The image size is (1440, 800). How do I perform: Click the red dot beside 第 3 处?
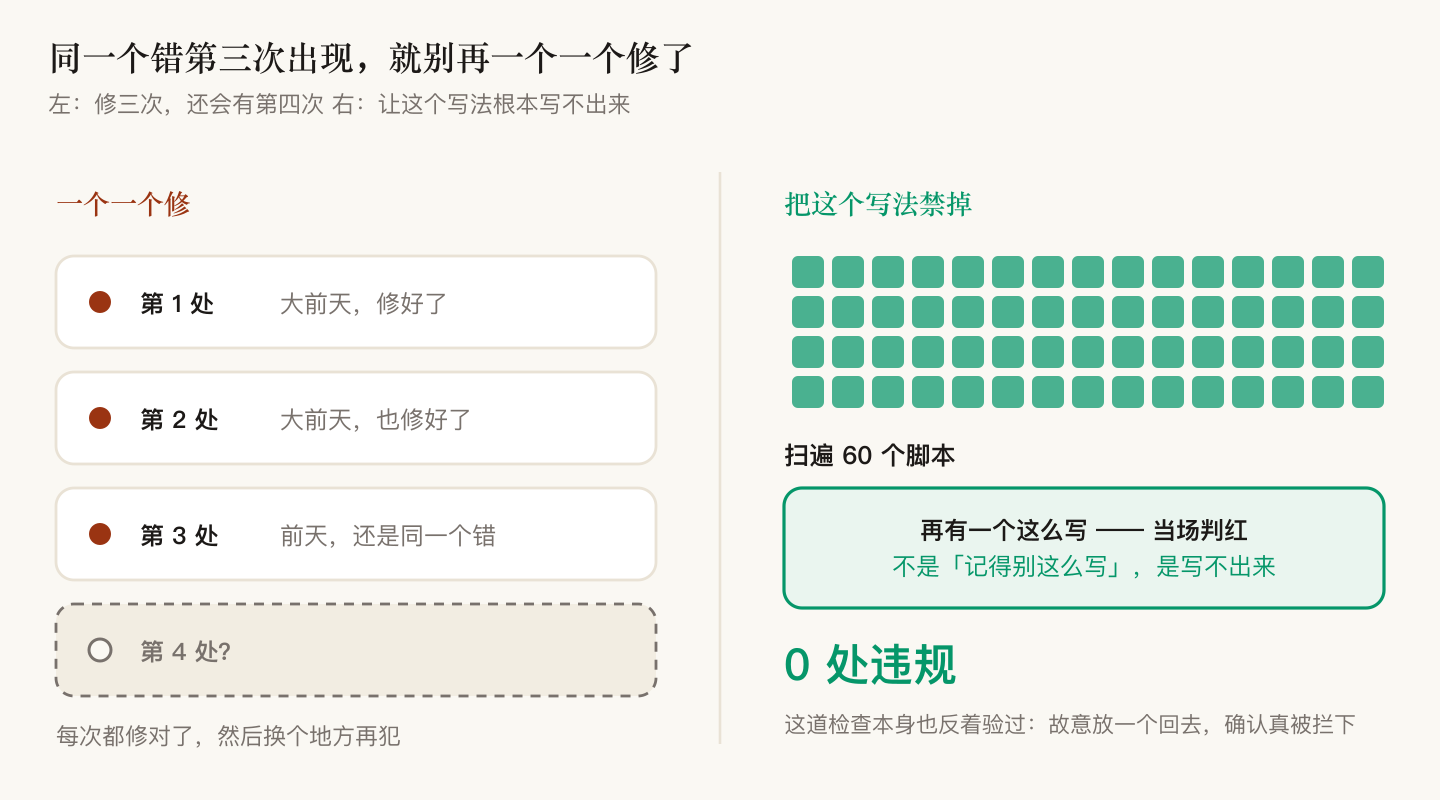[x=100, y=534]
